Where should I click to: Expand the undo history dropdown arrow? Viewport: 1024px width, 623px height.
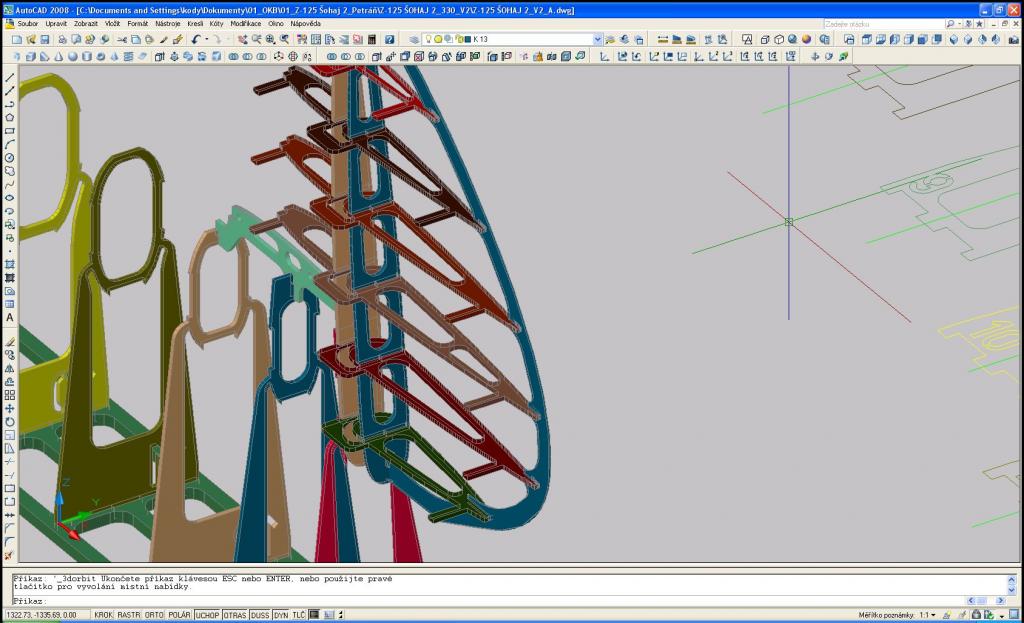(x=207, y=39)
